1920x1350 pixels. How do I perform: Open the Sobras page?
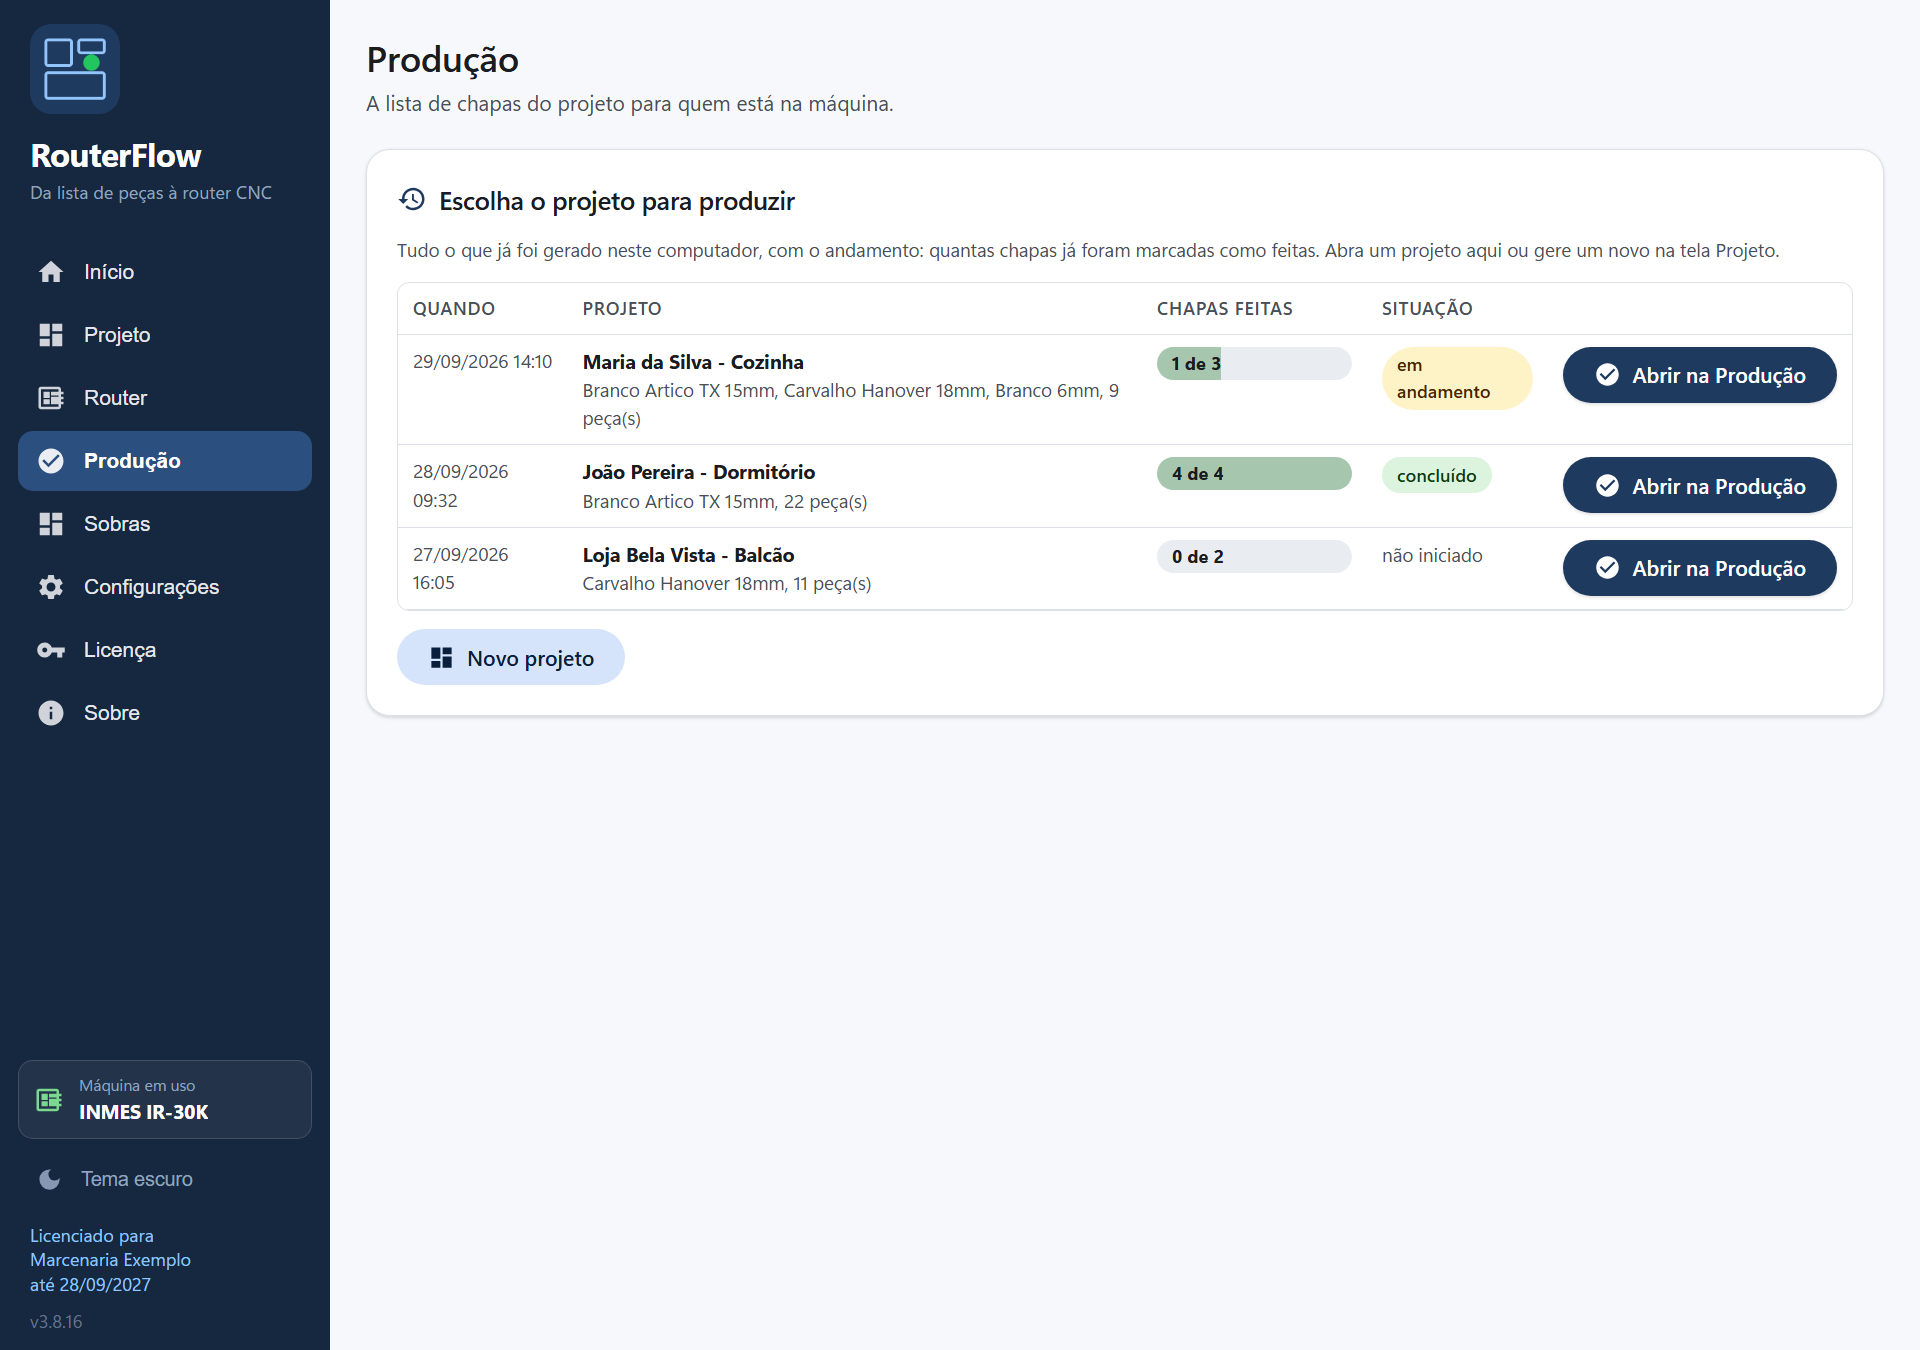pos(165,524)
